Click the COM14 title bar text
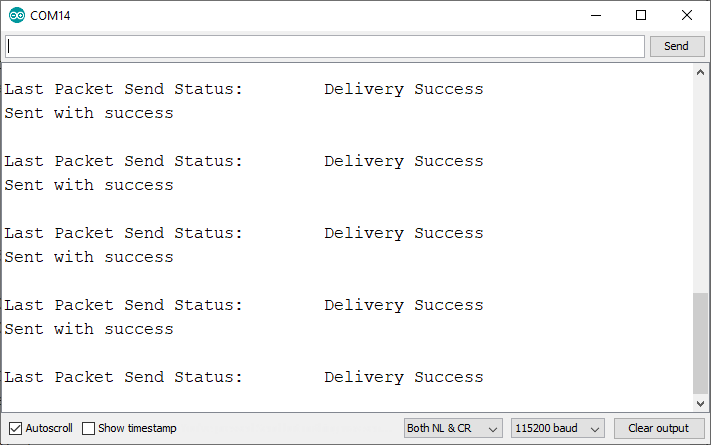The image size is (711, 445). 51,16
